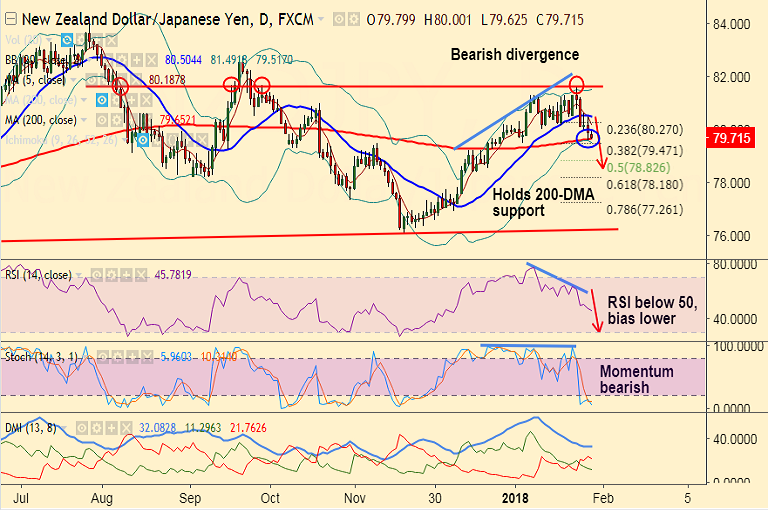Click the 84.000 price axis label
This screenshot has width=768, height=513.
pyautogui.click(x=732, y=24)
